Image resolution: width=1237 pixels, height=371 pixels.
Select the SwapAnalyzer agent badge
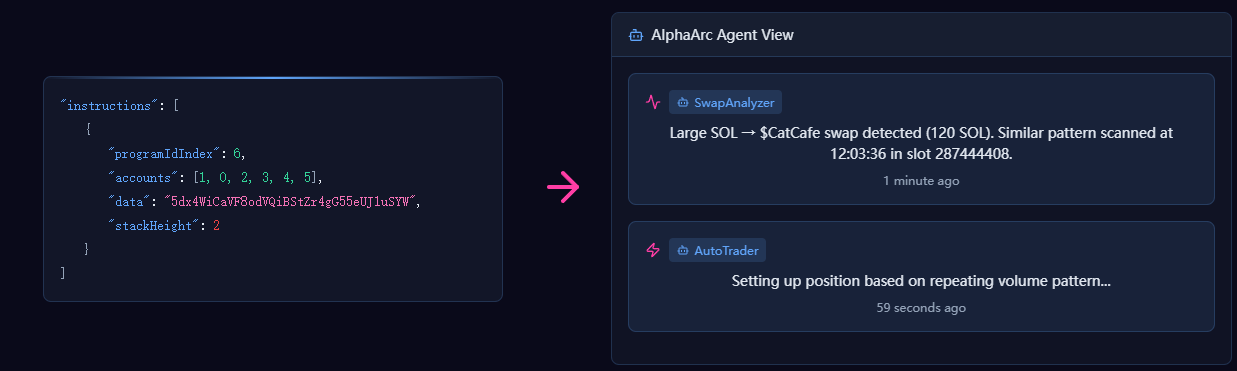point(725,102)
